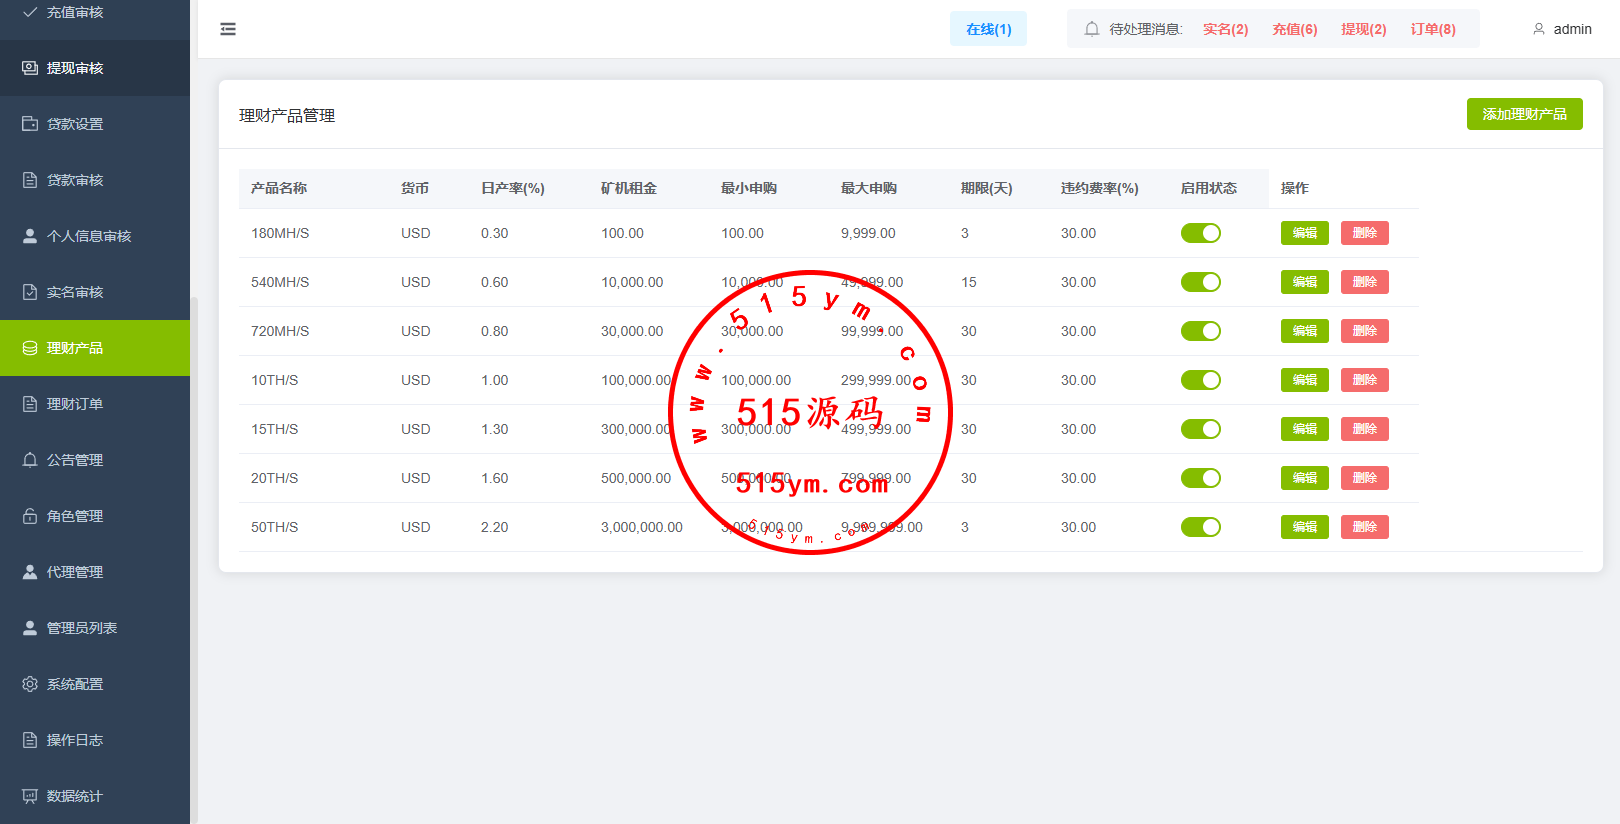Click the admin username label
This screenshot has width=1620, height=824.
tap(1572, 29)
